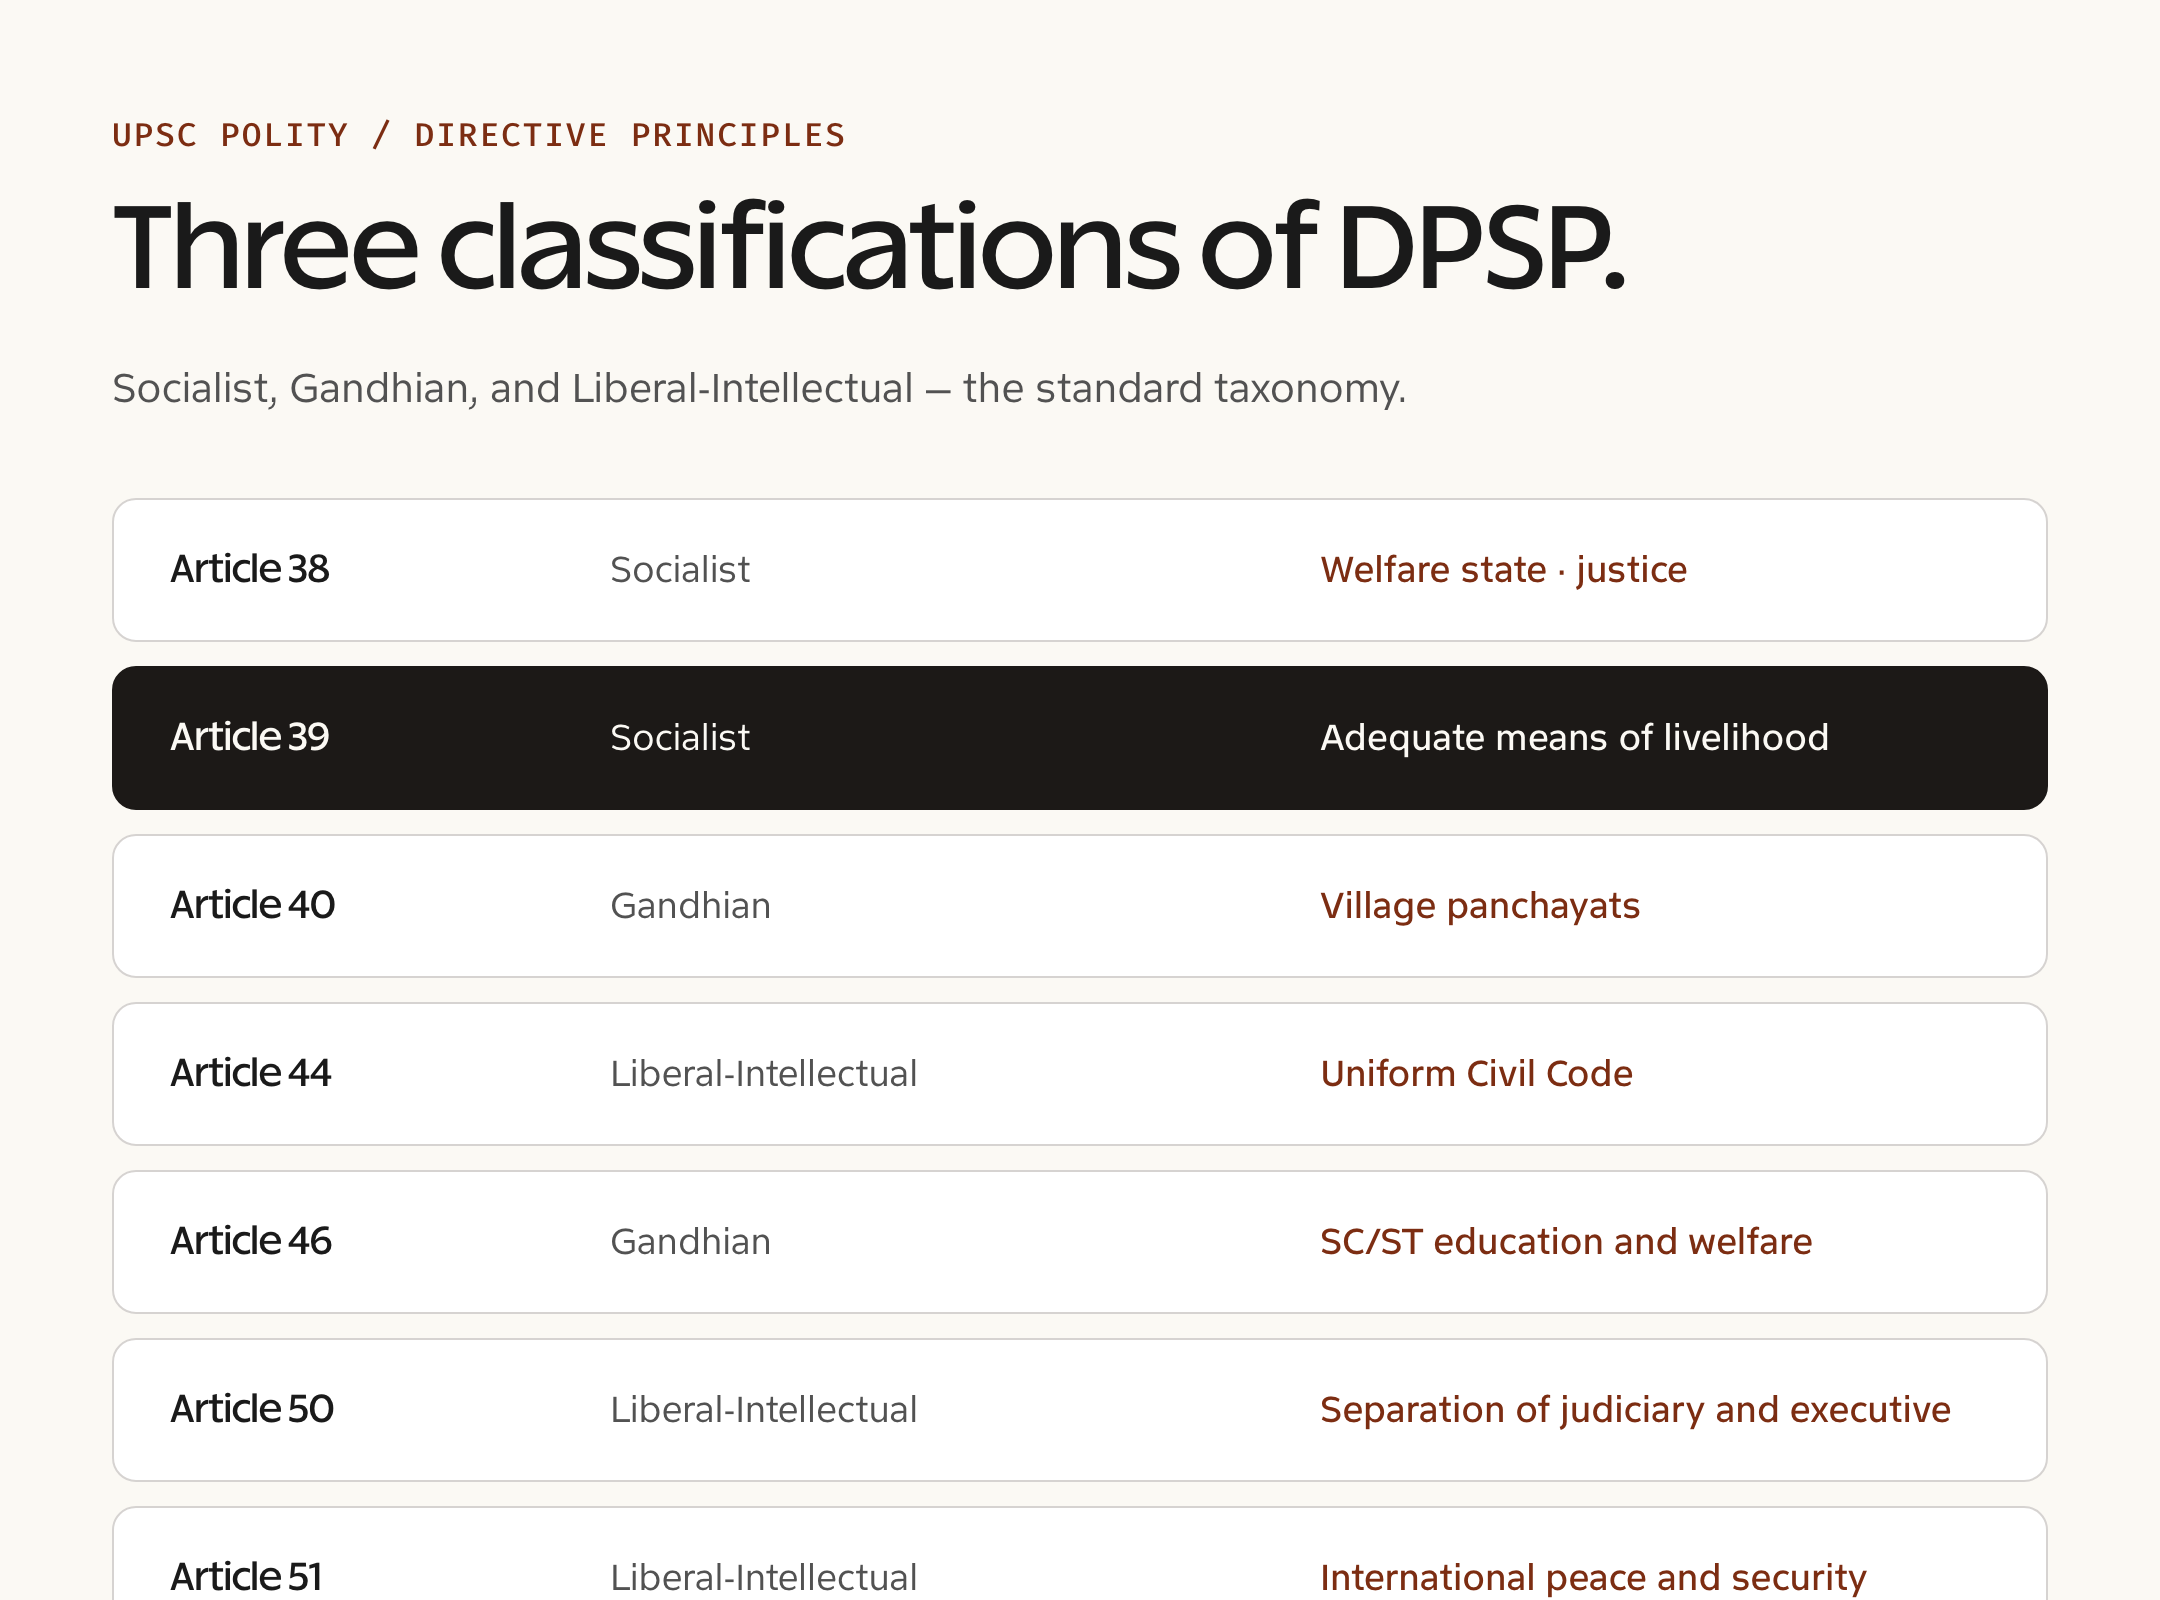
Task: Select the highlighted Article 39 label
Action: point(250,737)
